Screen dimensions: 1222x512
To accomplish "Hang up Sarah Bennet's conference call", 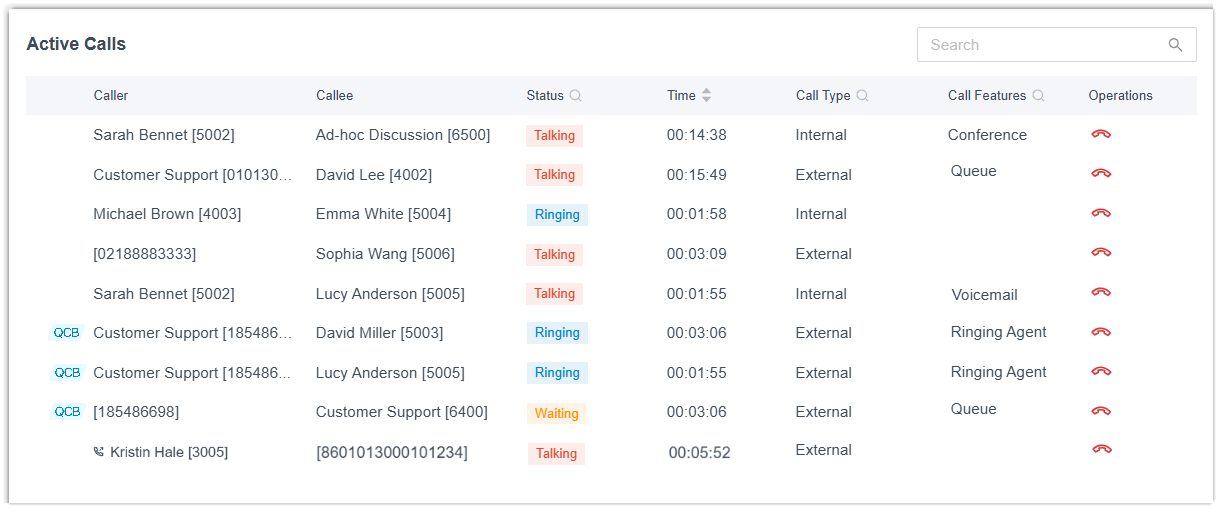I will pyautogui.click(x=1101, y=134).
